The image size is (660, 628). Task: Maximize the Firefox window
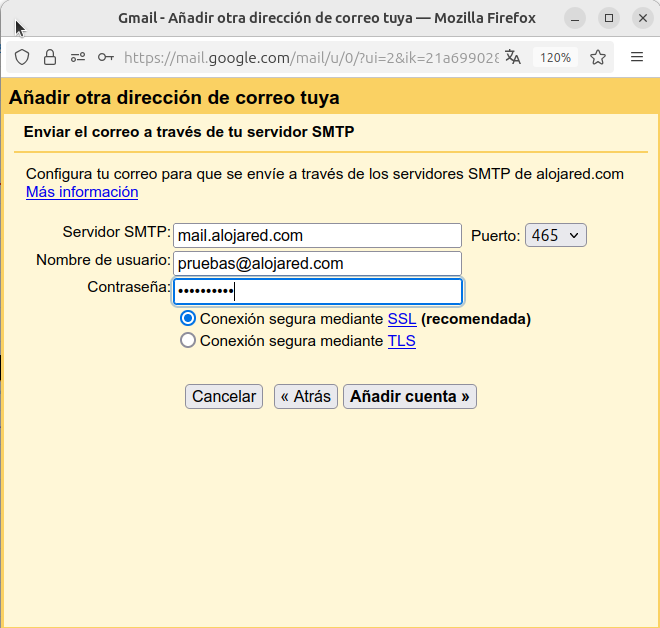pos(609,18)
